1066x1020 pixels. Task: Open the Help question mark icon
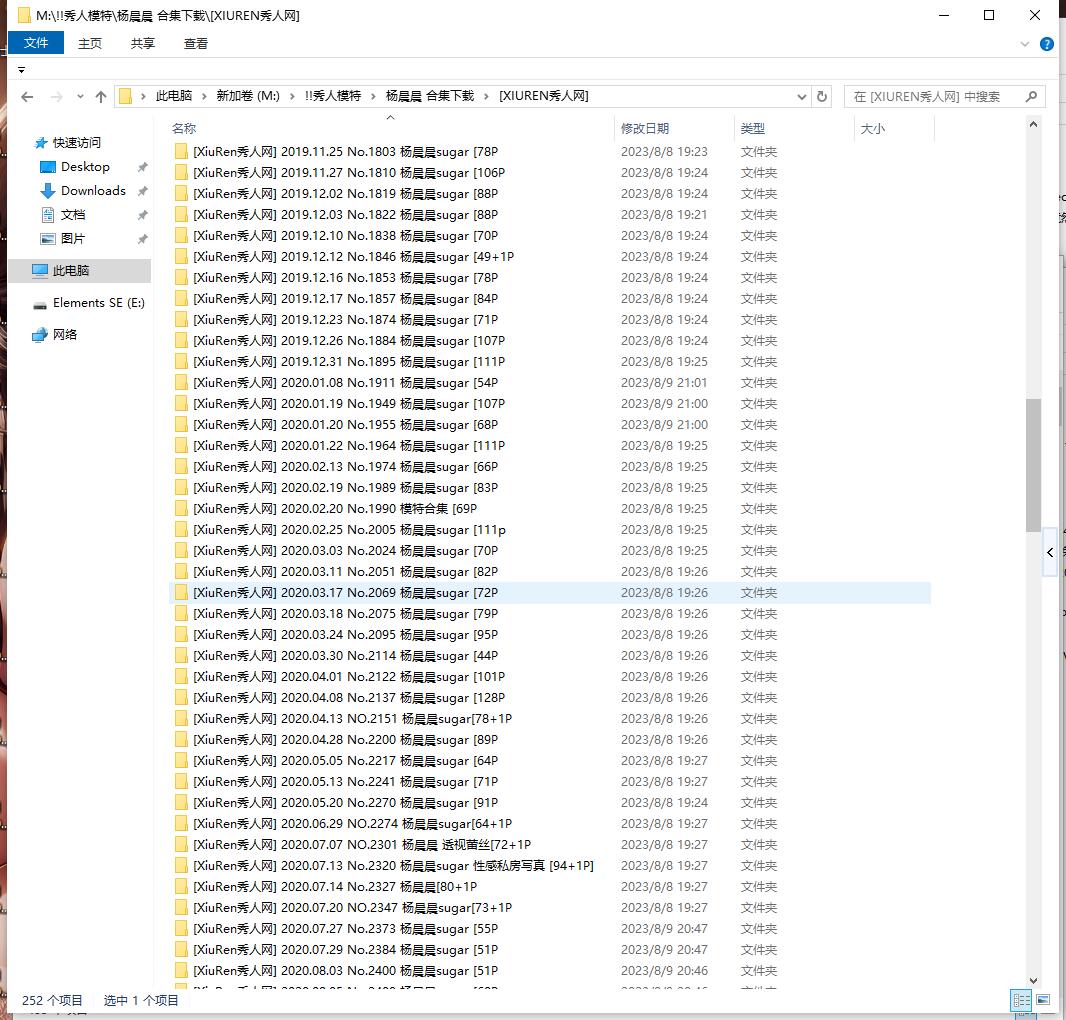point(1047,44)
